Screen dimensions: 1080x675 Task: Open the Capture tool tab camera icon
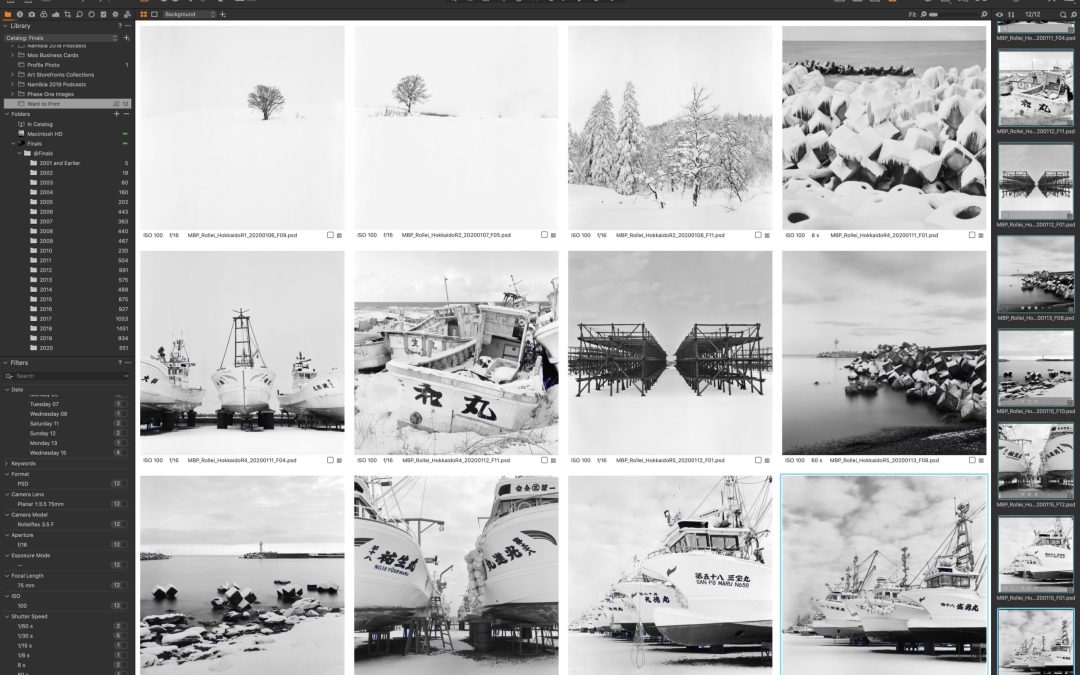point(32,14)
